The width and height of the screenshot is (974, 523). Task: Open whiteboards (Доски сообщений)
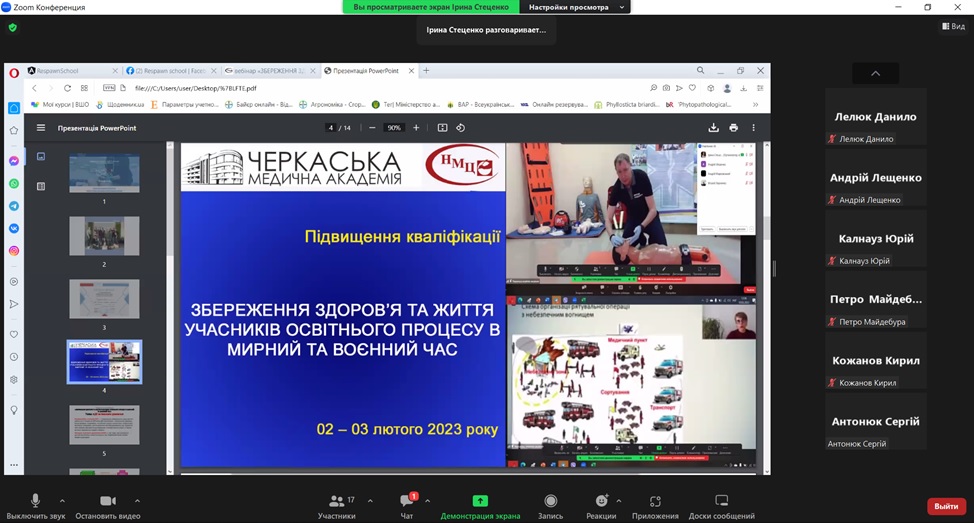point(721,501)
